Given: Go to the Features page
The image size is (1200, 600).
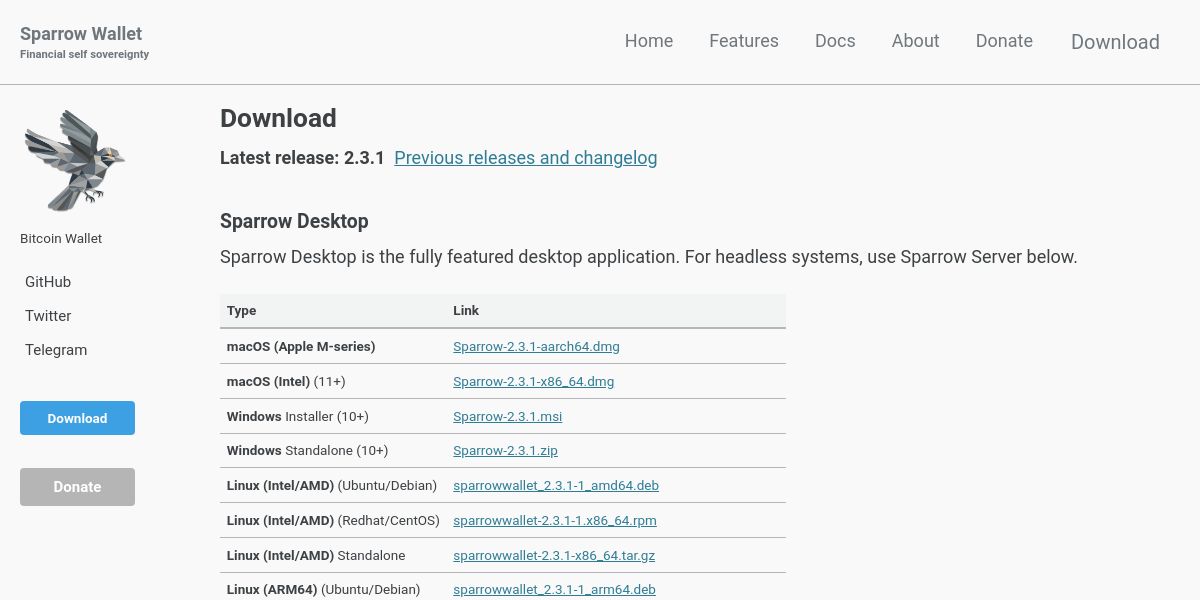Looking at the screenshot, I should 744,41.
